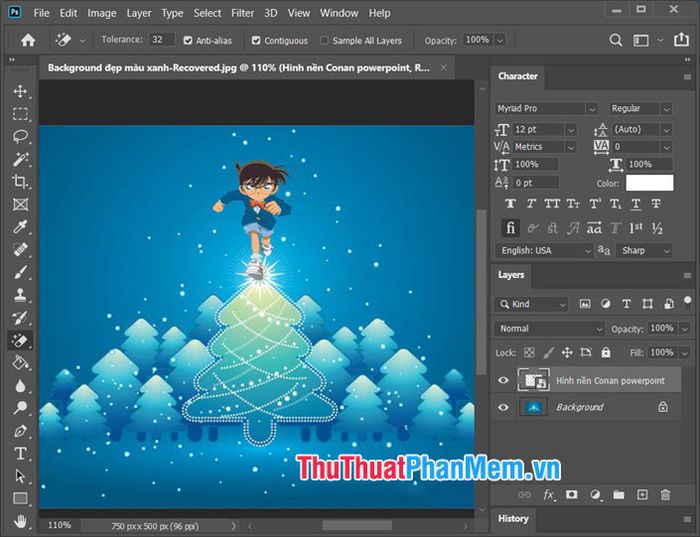Add a layer mask icon
Screen dimensions: 700x537
(571, 495)
